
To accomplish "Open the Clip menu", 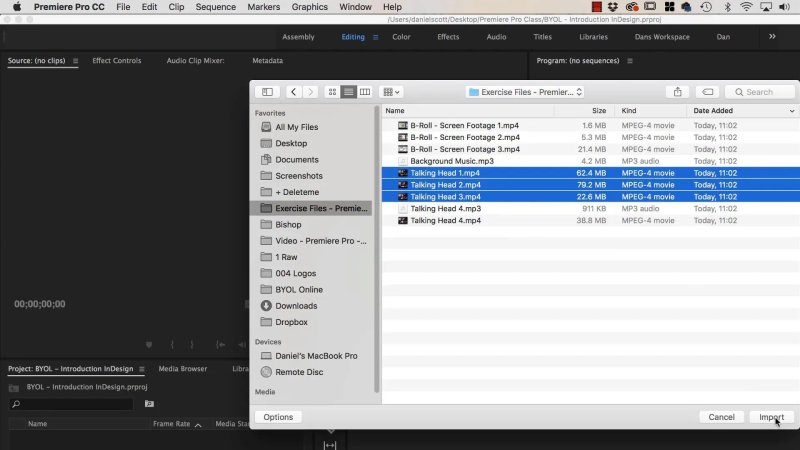I will 176,7.
